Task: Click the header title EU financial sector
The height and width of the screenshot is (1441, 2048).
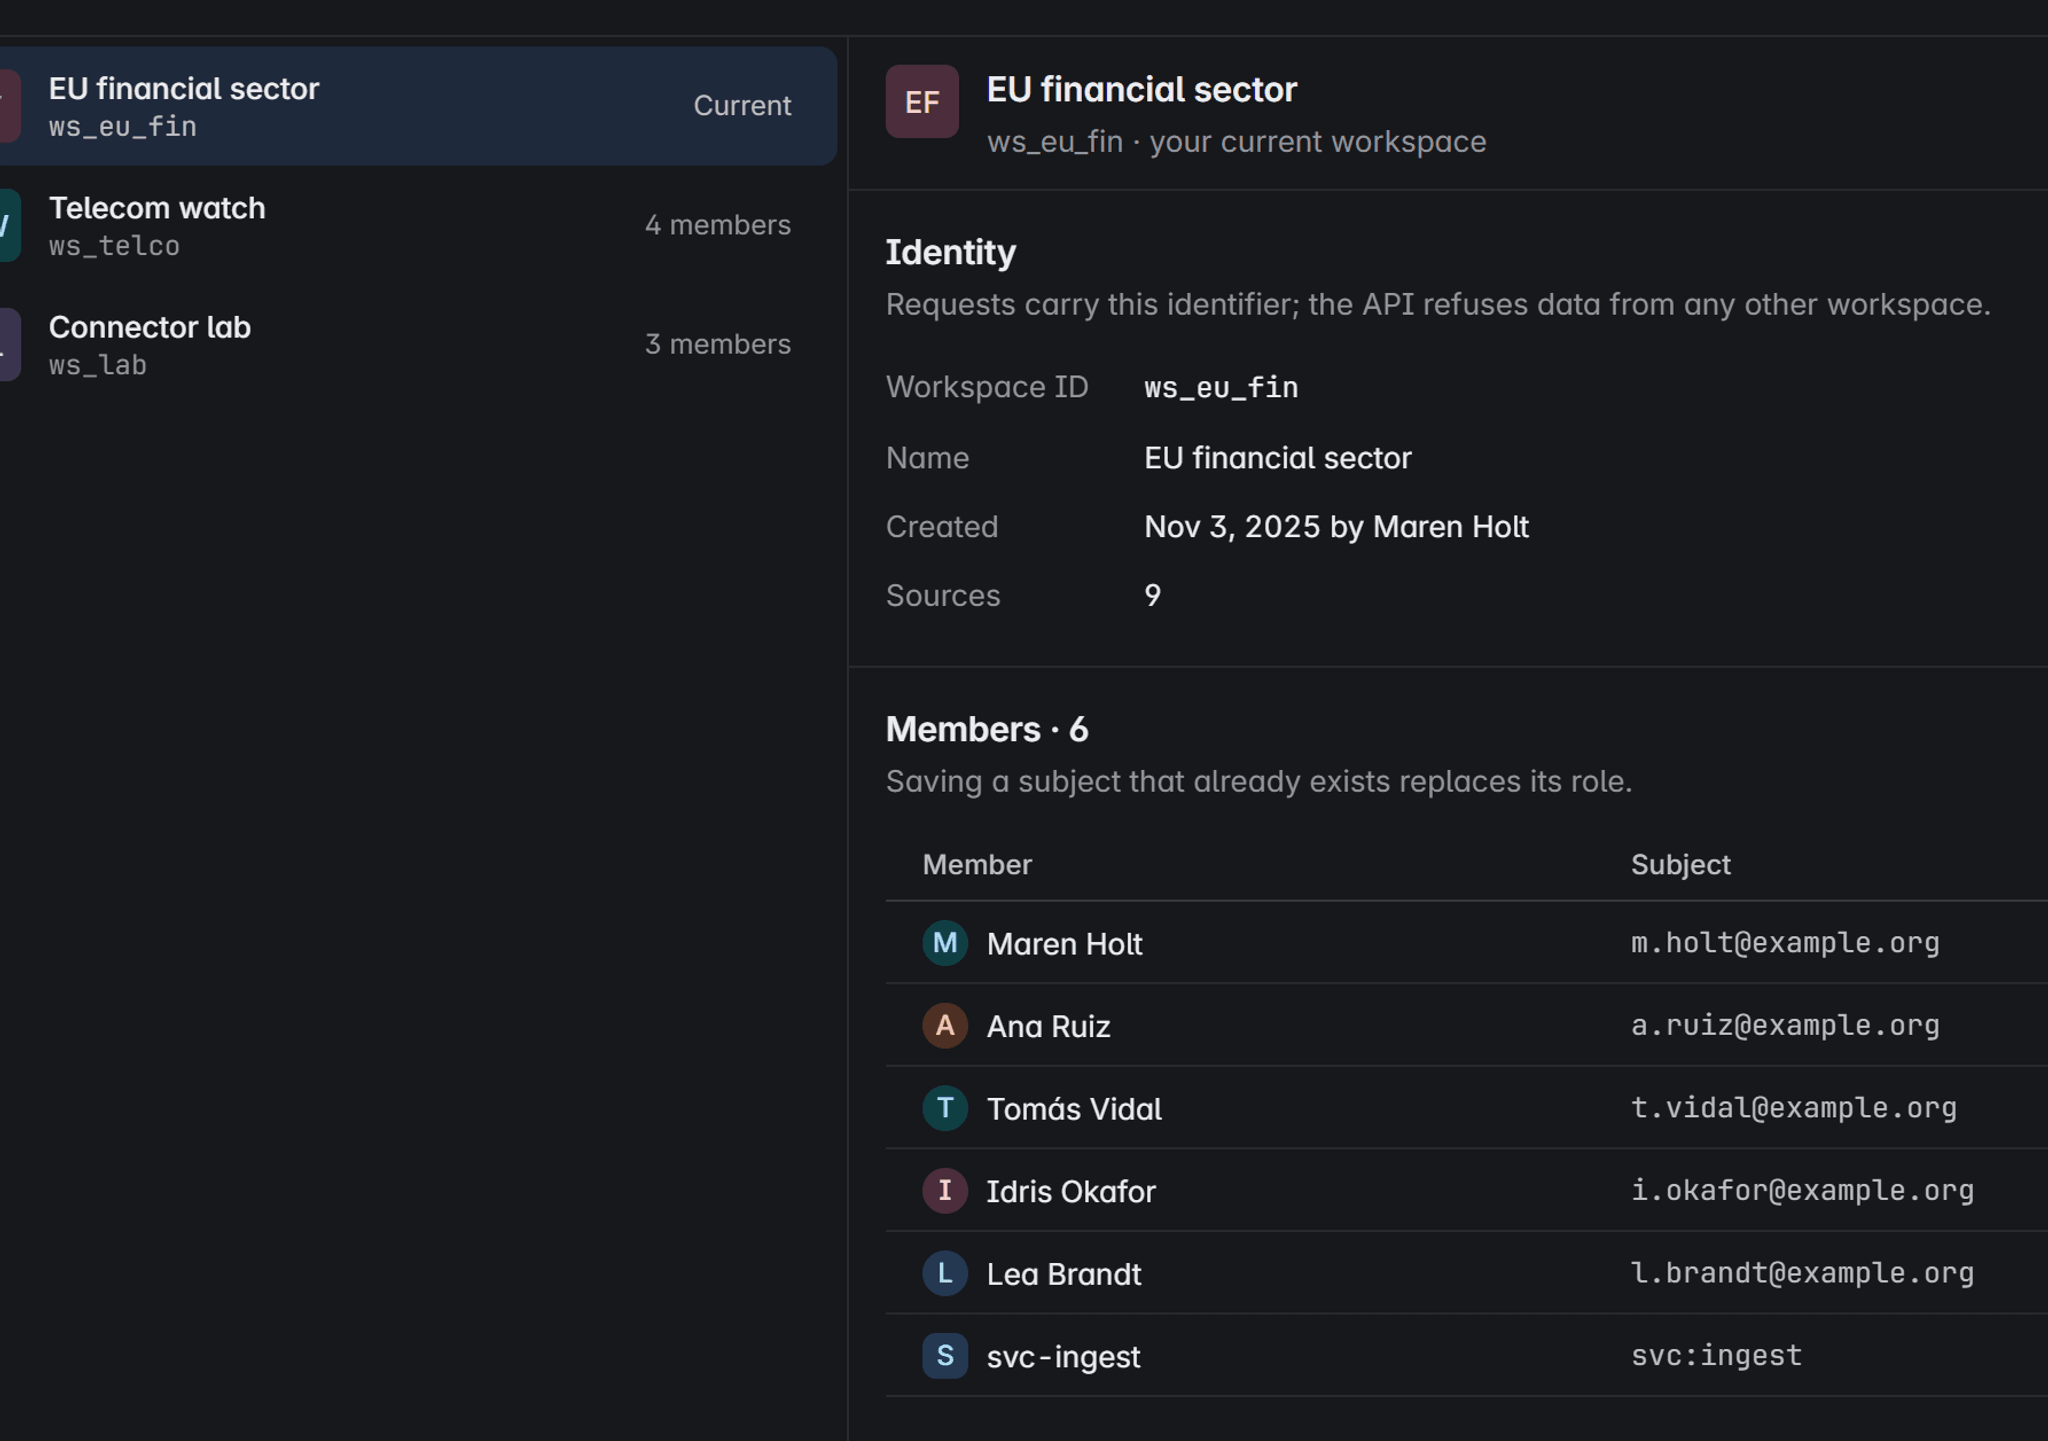Action: [1142, 90]
